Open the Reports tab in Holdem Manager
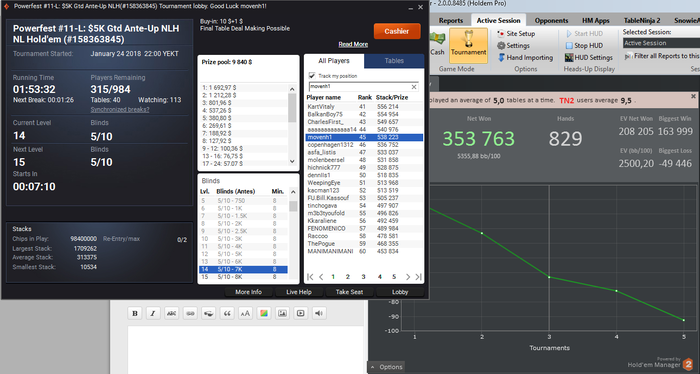Image resolution: width=700 pixels, height=374 pixels. pyautogui.click(x=451, y=21)
